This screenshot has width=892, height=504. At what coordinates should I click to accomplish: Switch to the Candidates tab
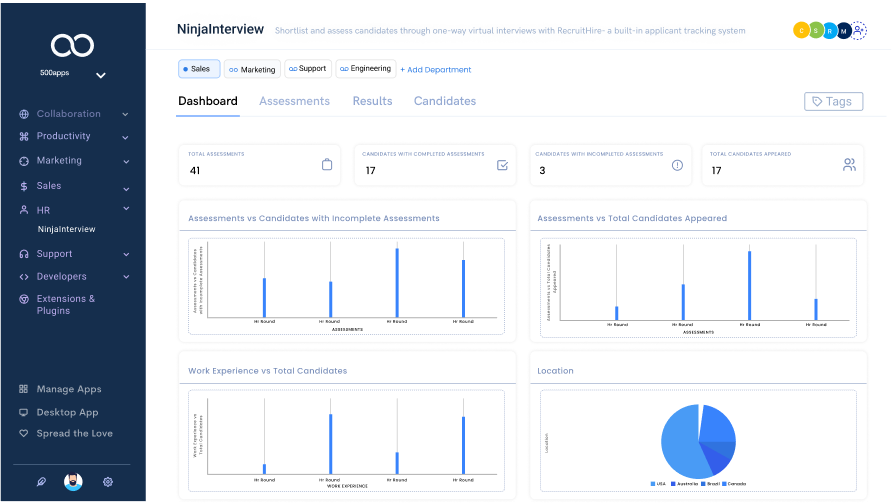[x=445, y=101]
